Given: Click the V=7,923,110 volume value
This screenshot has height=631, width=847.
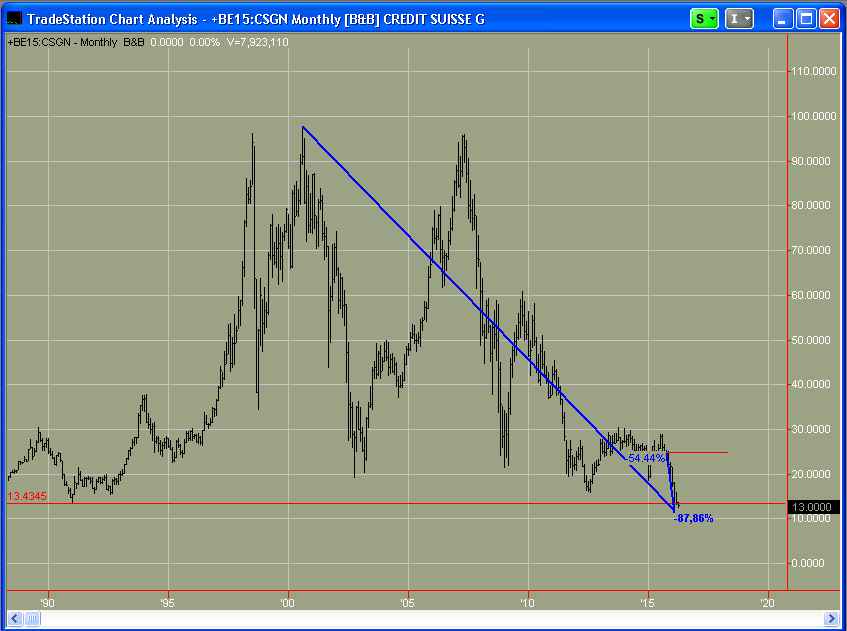Looking at the screenshot, I should pos(257,42).
